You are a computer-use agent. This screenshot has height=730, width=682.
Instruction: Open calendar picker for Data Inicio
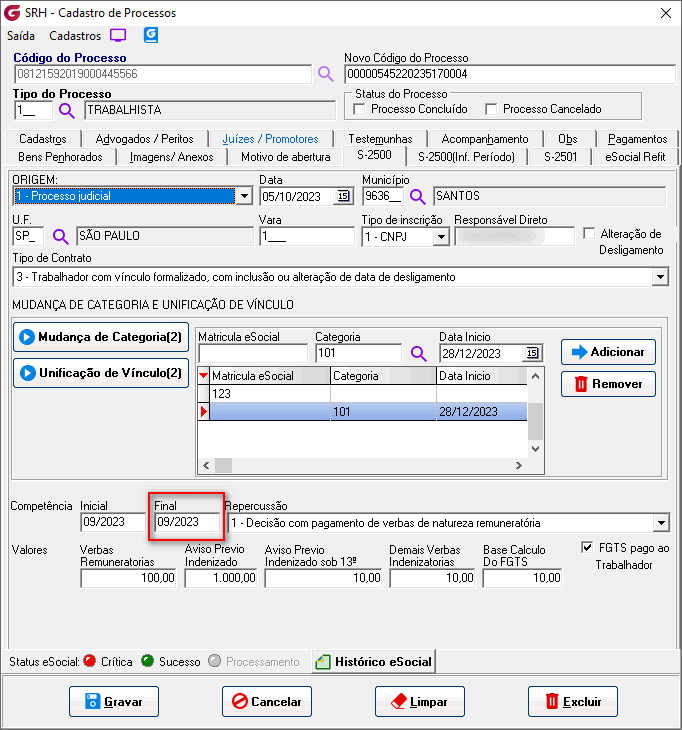[532, 353]
